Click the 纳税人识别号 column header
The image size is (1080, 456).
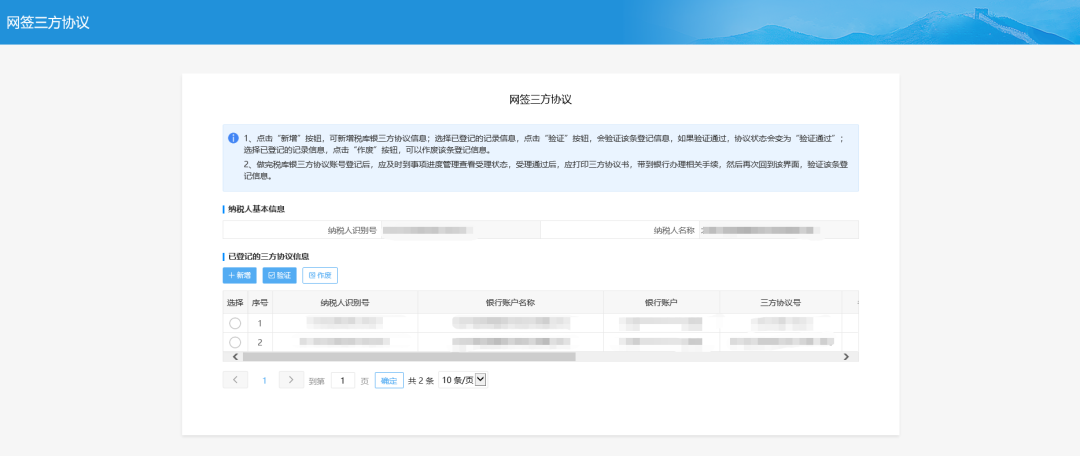pyautogui.click(x=345, y=302)
